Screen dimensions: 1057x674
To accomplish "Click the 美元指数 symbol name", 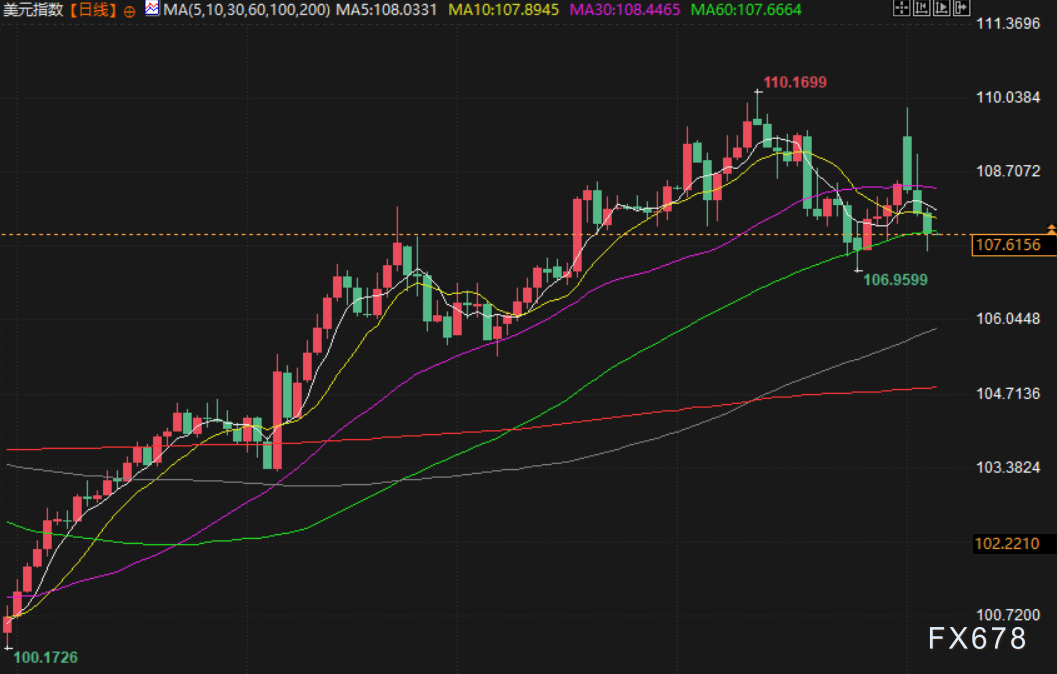I will pos(33,10).
